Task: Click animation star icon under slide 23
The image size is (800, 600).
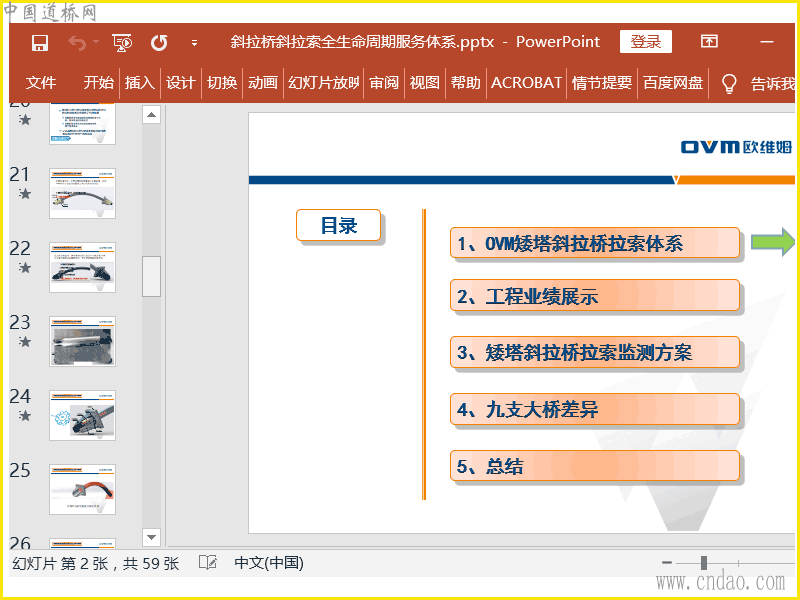Action: (24, 342)
